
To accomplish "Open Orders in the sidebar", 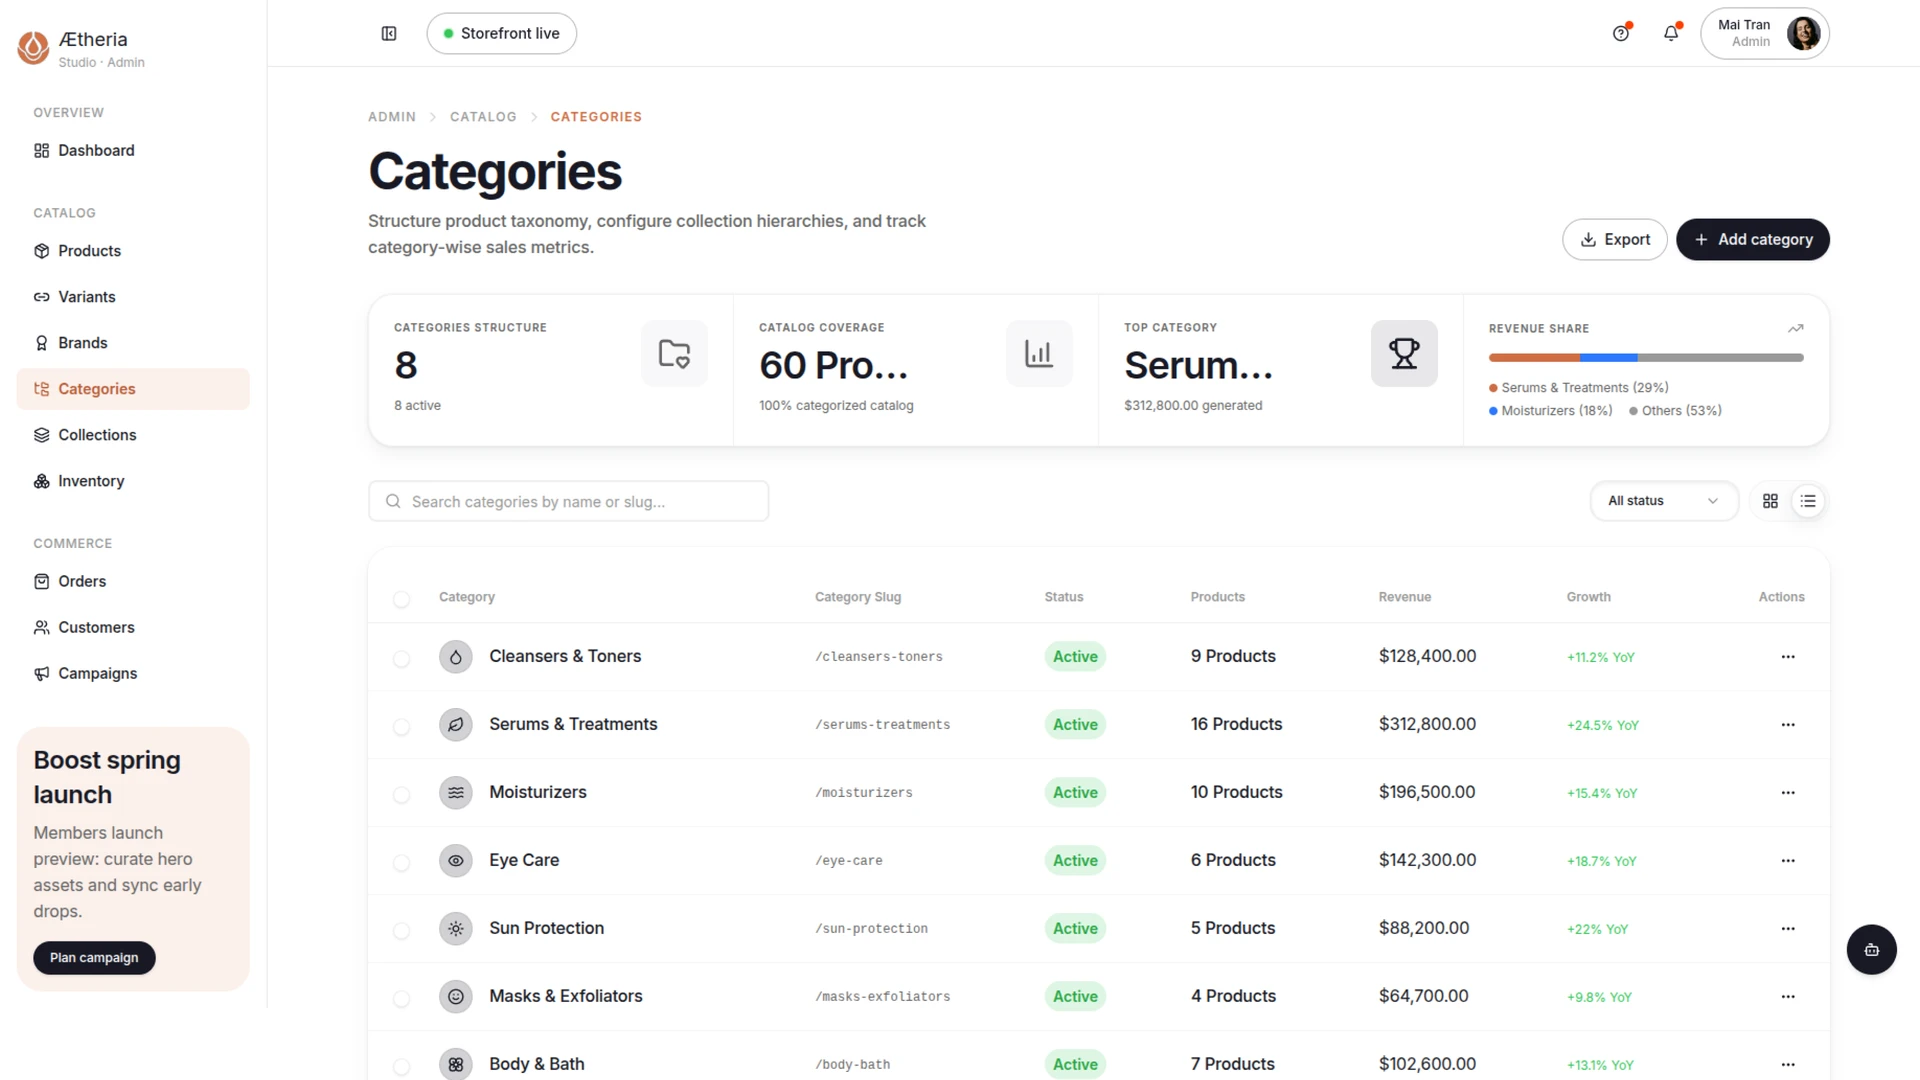I will (x=133, y=581).
